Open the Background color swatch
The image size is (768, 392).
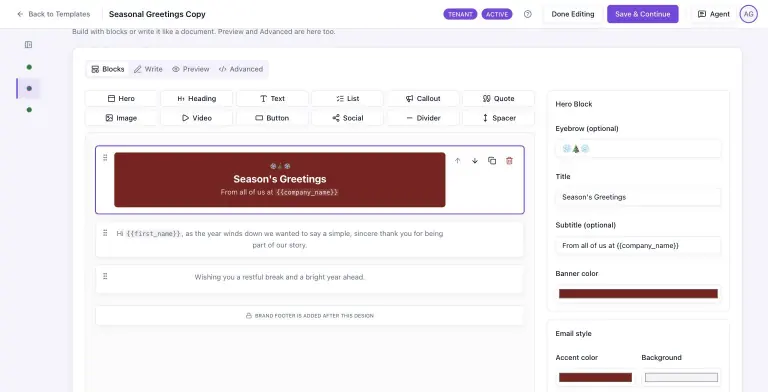point(681,377)
